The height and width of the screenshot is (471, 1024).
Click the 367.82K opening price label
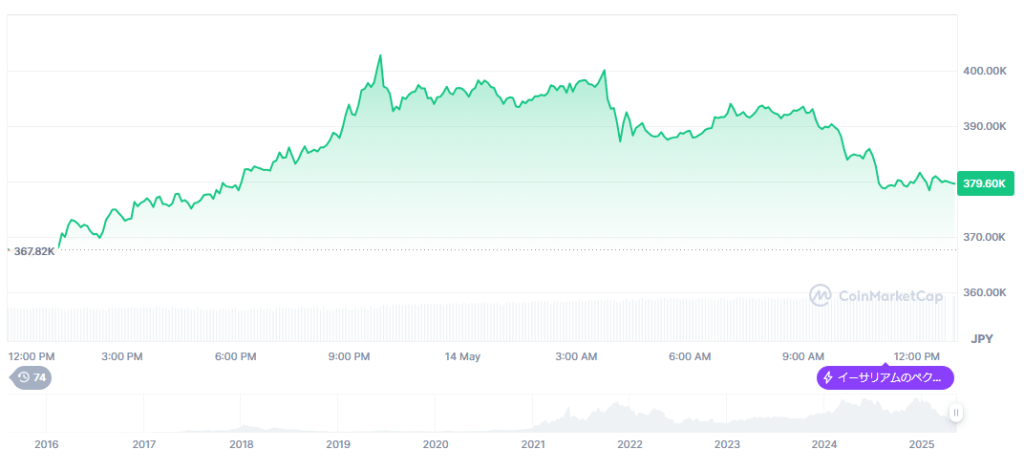(x=34, y=251)
